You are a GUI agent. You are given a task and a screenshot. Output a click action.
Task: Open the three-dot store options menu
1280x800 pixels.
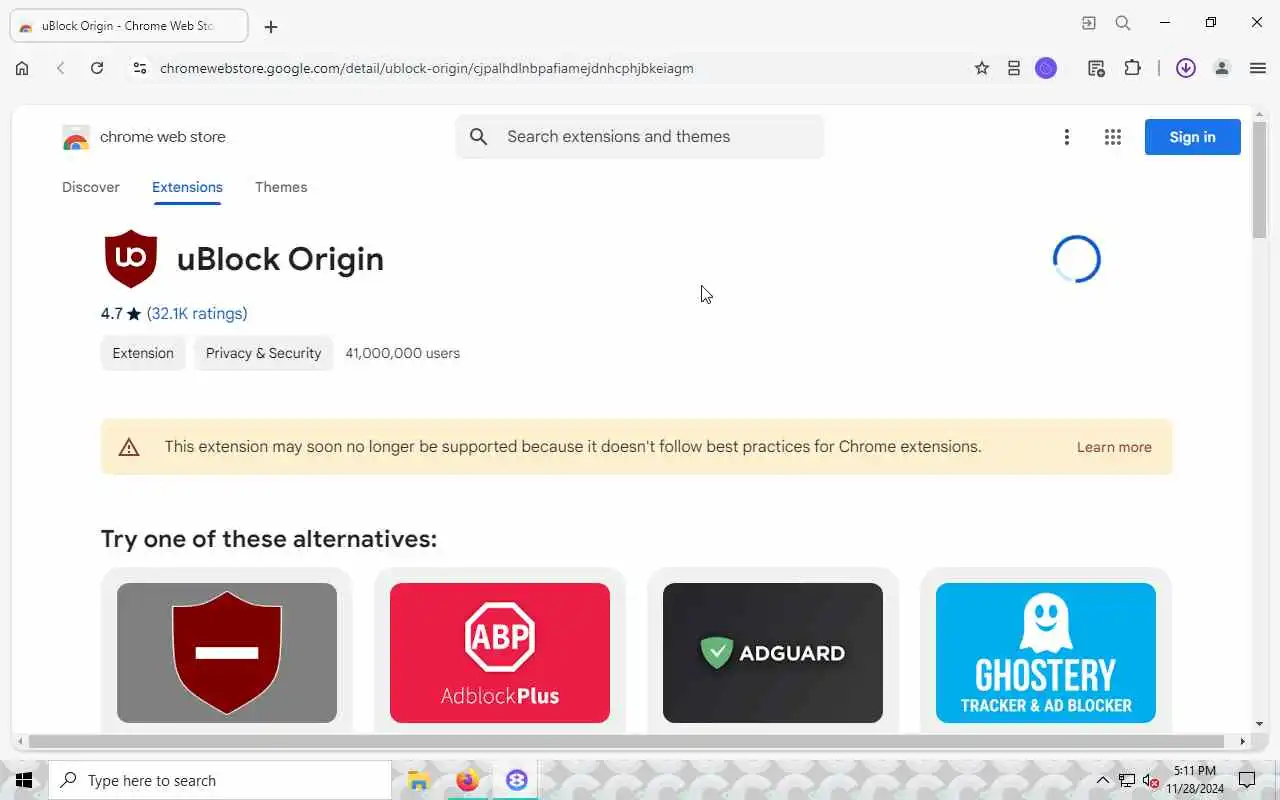[x=1067, y=137]
